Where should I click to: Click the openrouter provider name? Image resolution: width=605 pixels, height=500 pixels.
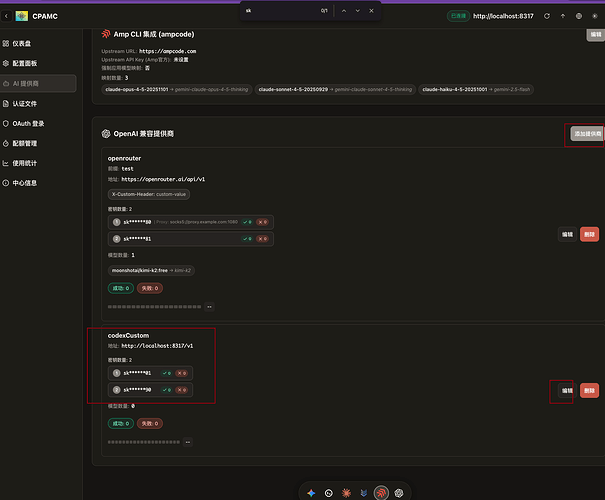[124, 158]
